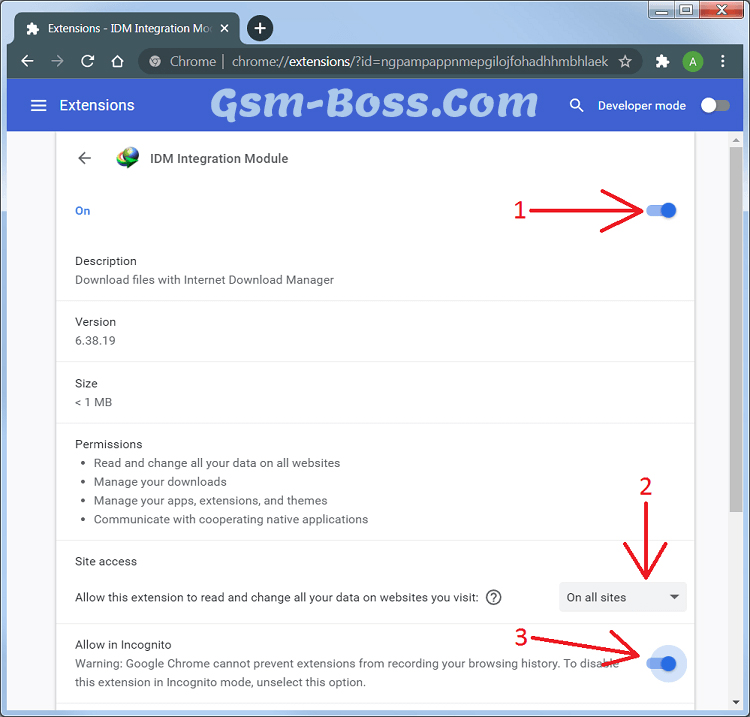Click the scrollbar down arrow

(x=736, y=702)
